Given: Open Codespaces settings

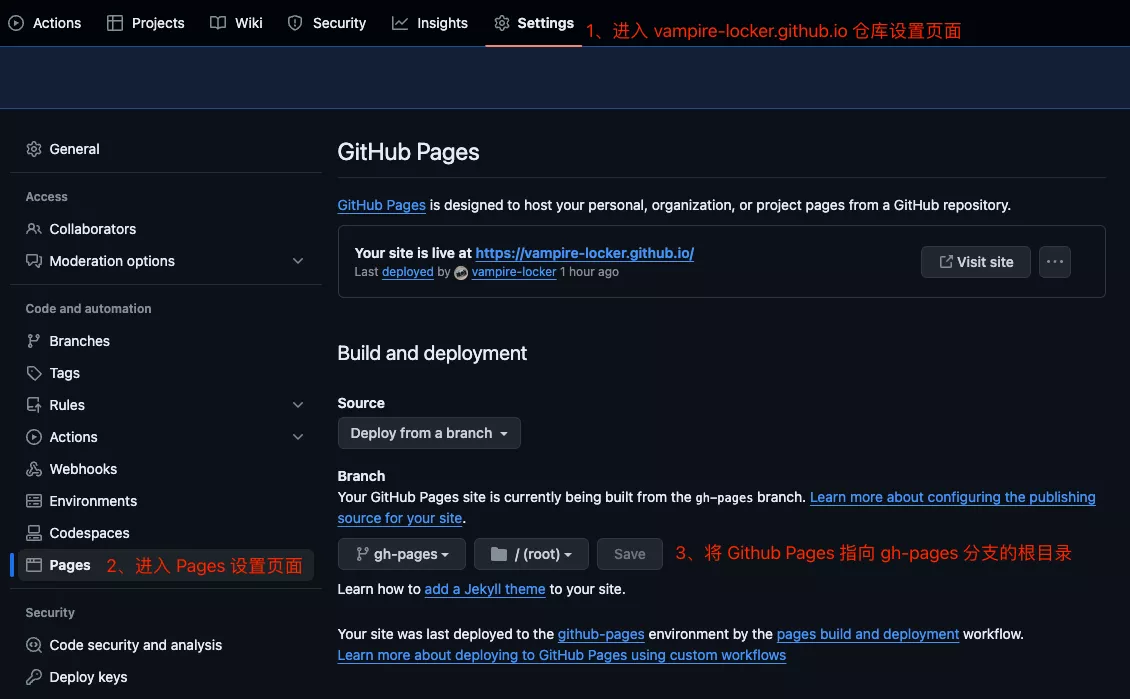Looking at the screenshot, I should point(166,533).
